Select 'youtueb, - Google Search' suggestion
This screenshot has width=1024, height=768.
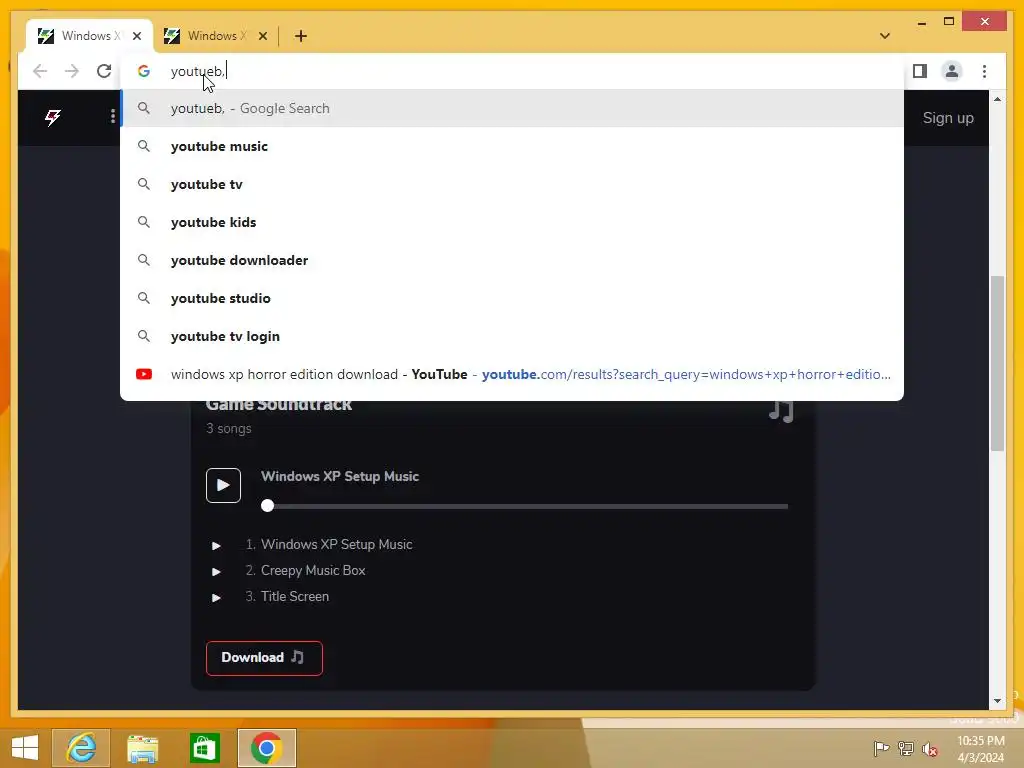coord(512,108)
